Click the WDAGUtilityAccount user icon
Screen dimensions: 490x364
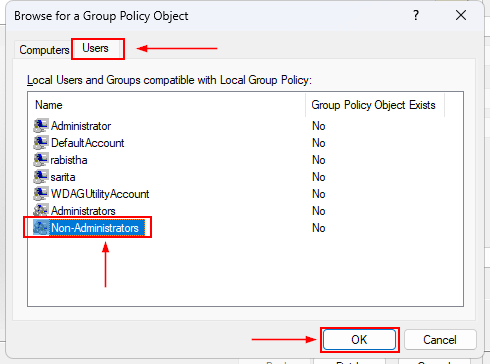tap(41, 194)
